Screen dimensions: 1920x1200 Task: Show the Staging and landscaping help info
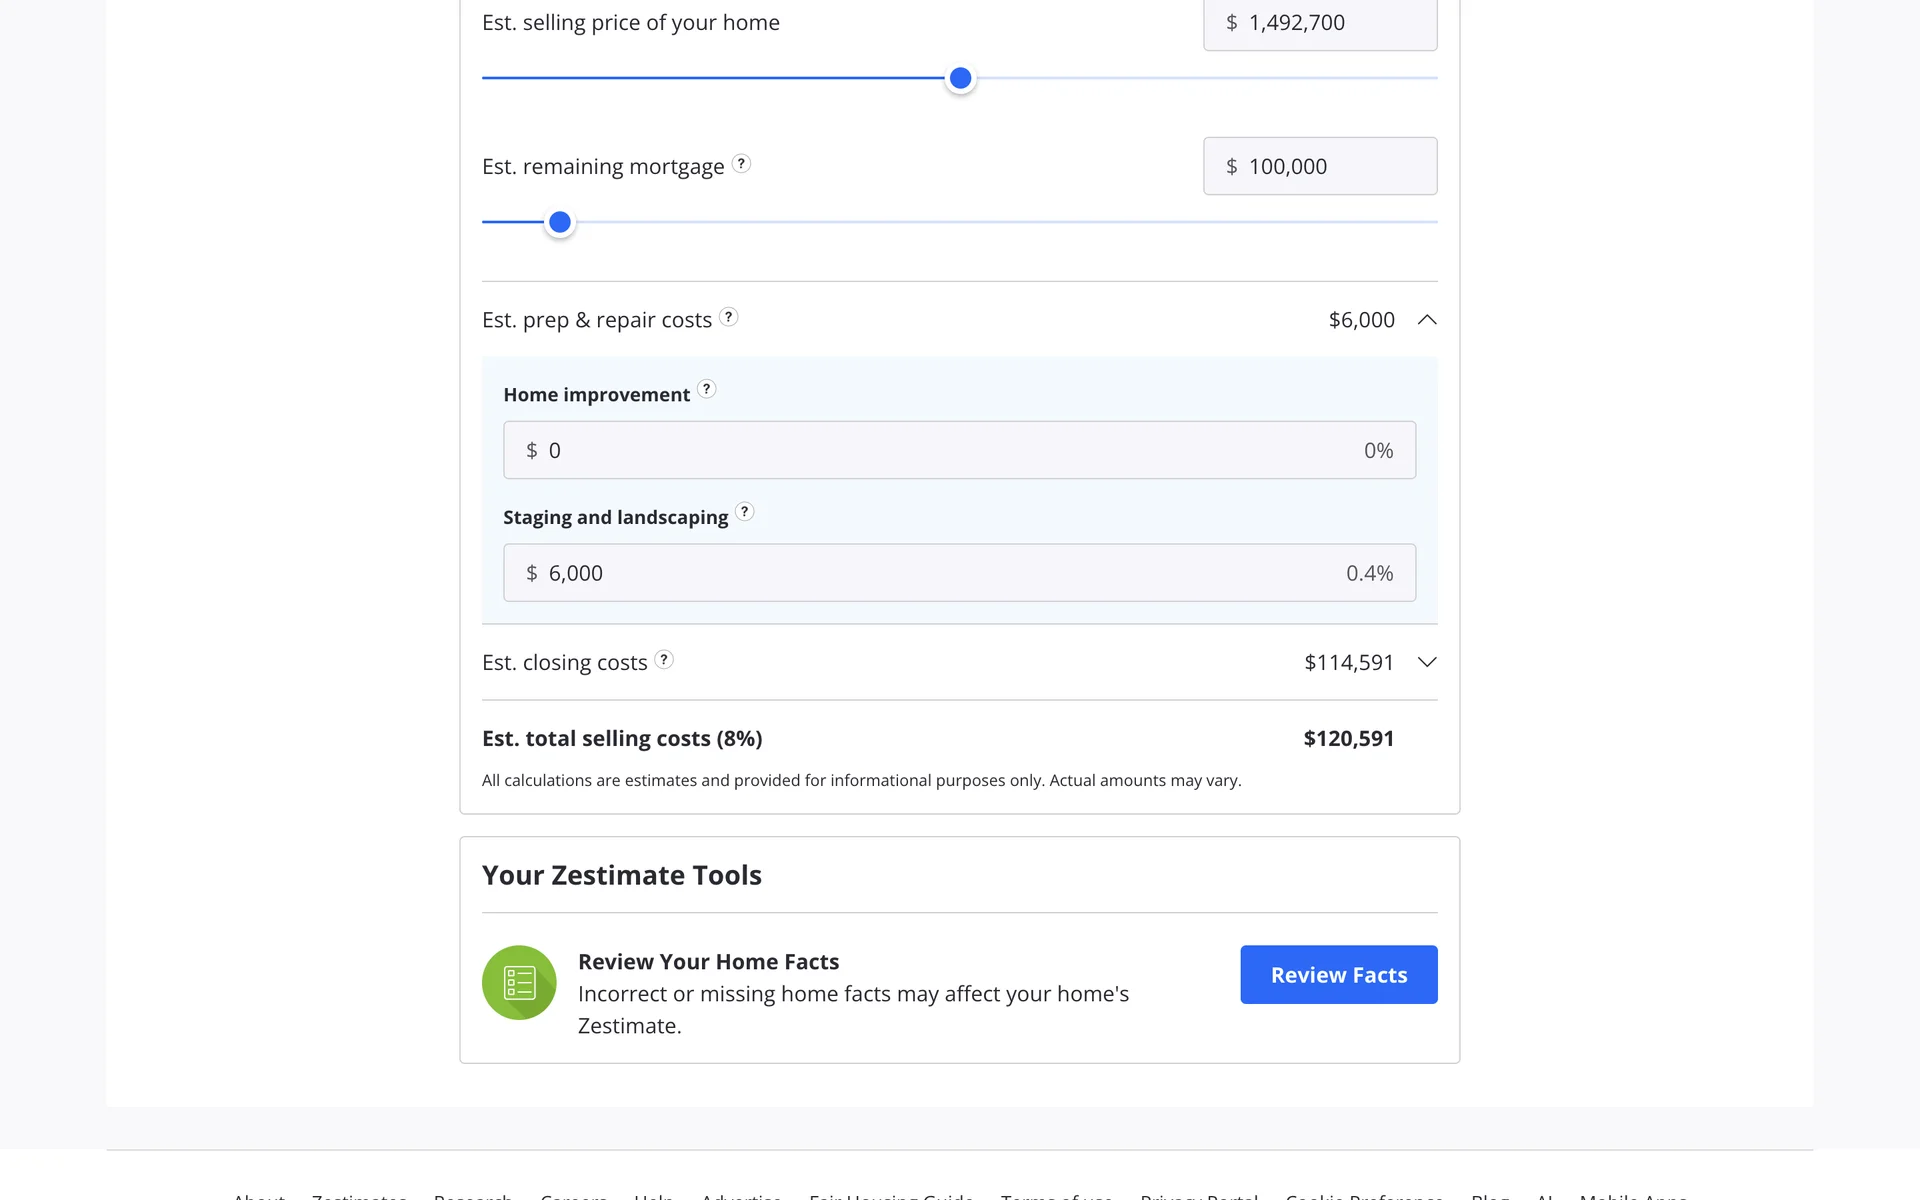[x=745, y=512]
